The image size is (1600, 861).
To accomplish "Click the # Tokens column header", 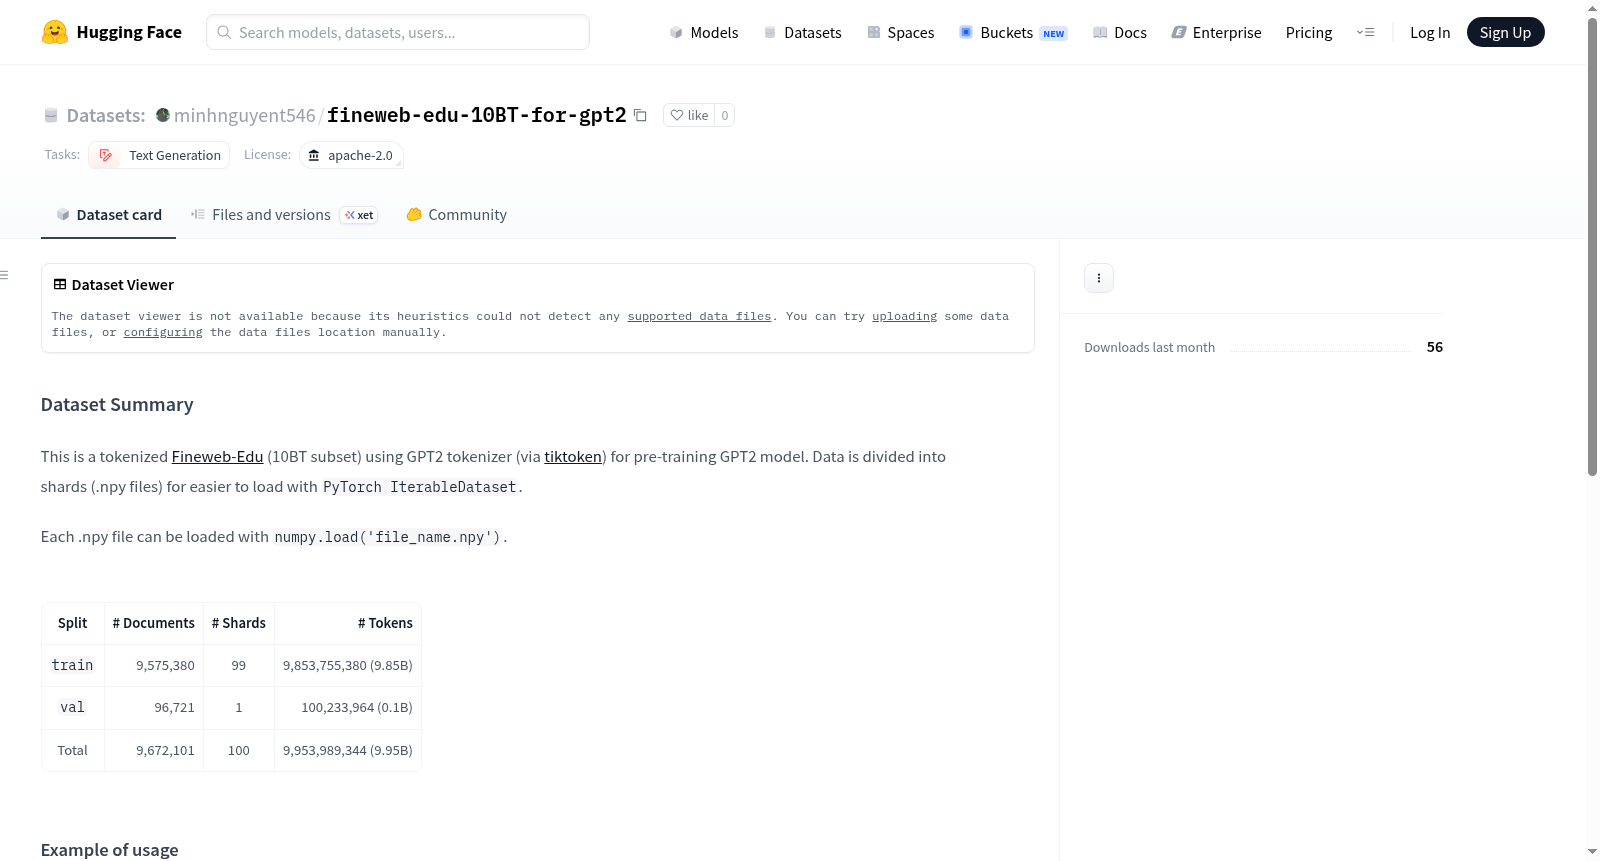I will coord(348,623).
